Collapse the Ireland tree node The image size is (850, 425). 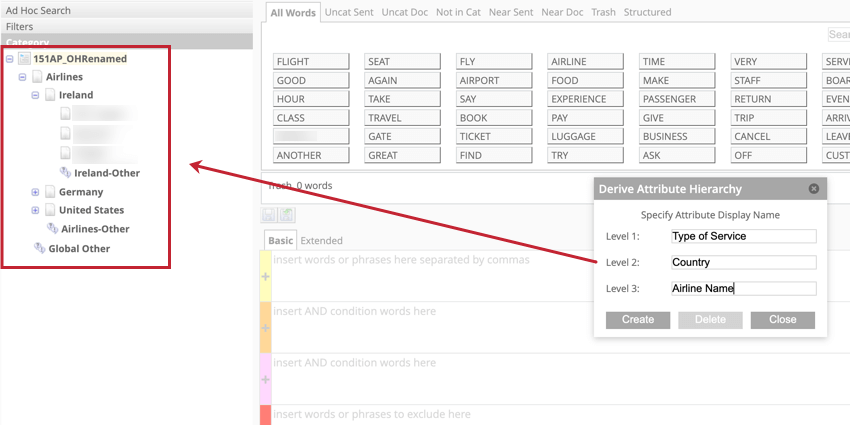[35, 95]
